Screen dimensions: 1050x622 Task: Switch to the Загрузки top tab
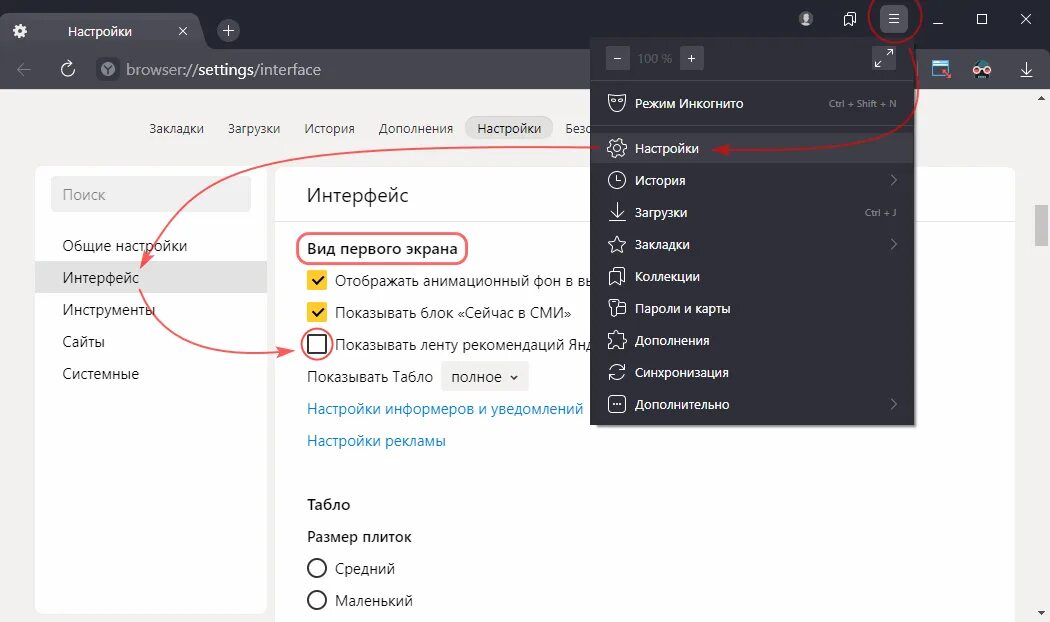254,129
